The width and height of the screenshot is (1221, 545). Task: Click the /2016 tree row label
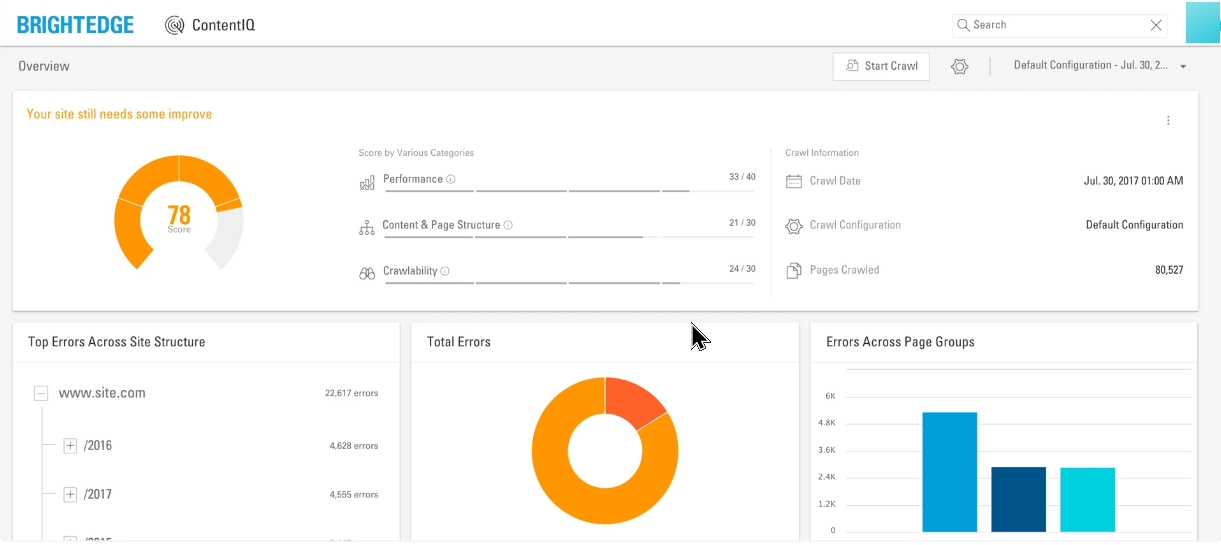coord(98,446)
